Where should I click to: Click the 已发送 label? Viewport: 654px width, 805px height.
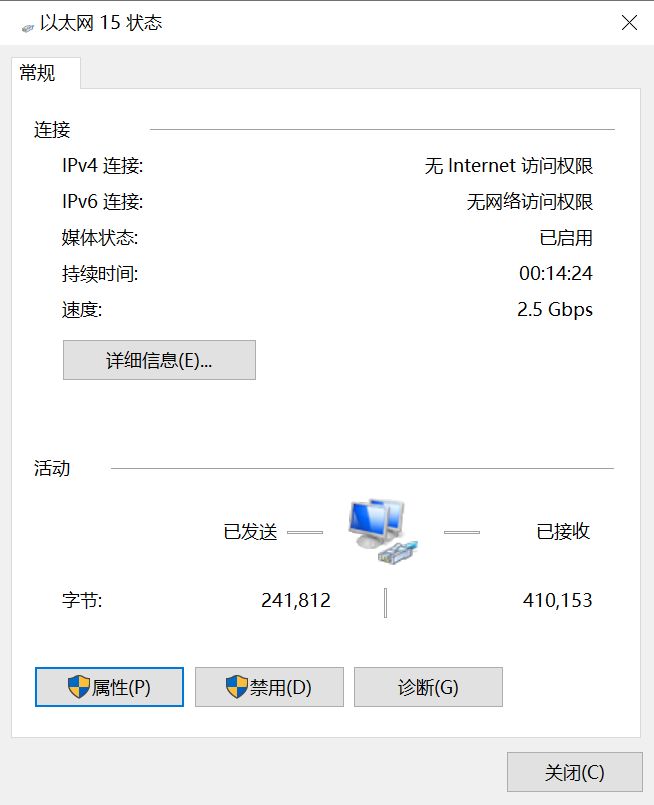tap(251, 531)
